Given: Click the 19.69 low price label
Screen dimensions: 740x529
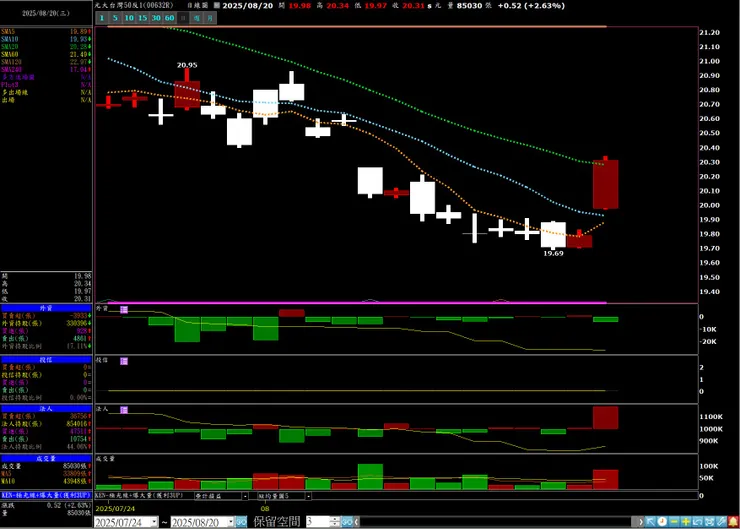Looking at the screenshot, I should click(x=553, y=253).
